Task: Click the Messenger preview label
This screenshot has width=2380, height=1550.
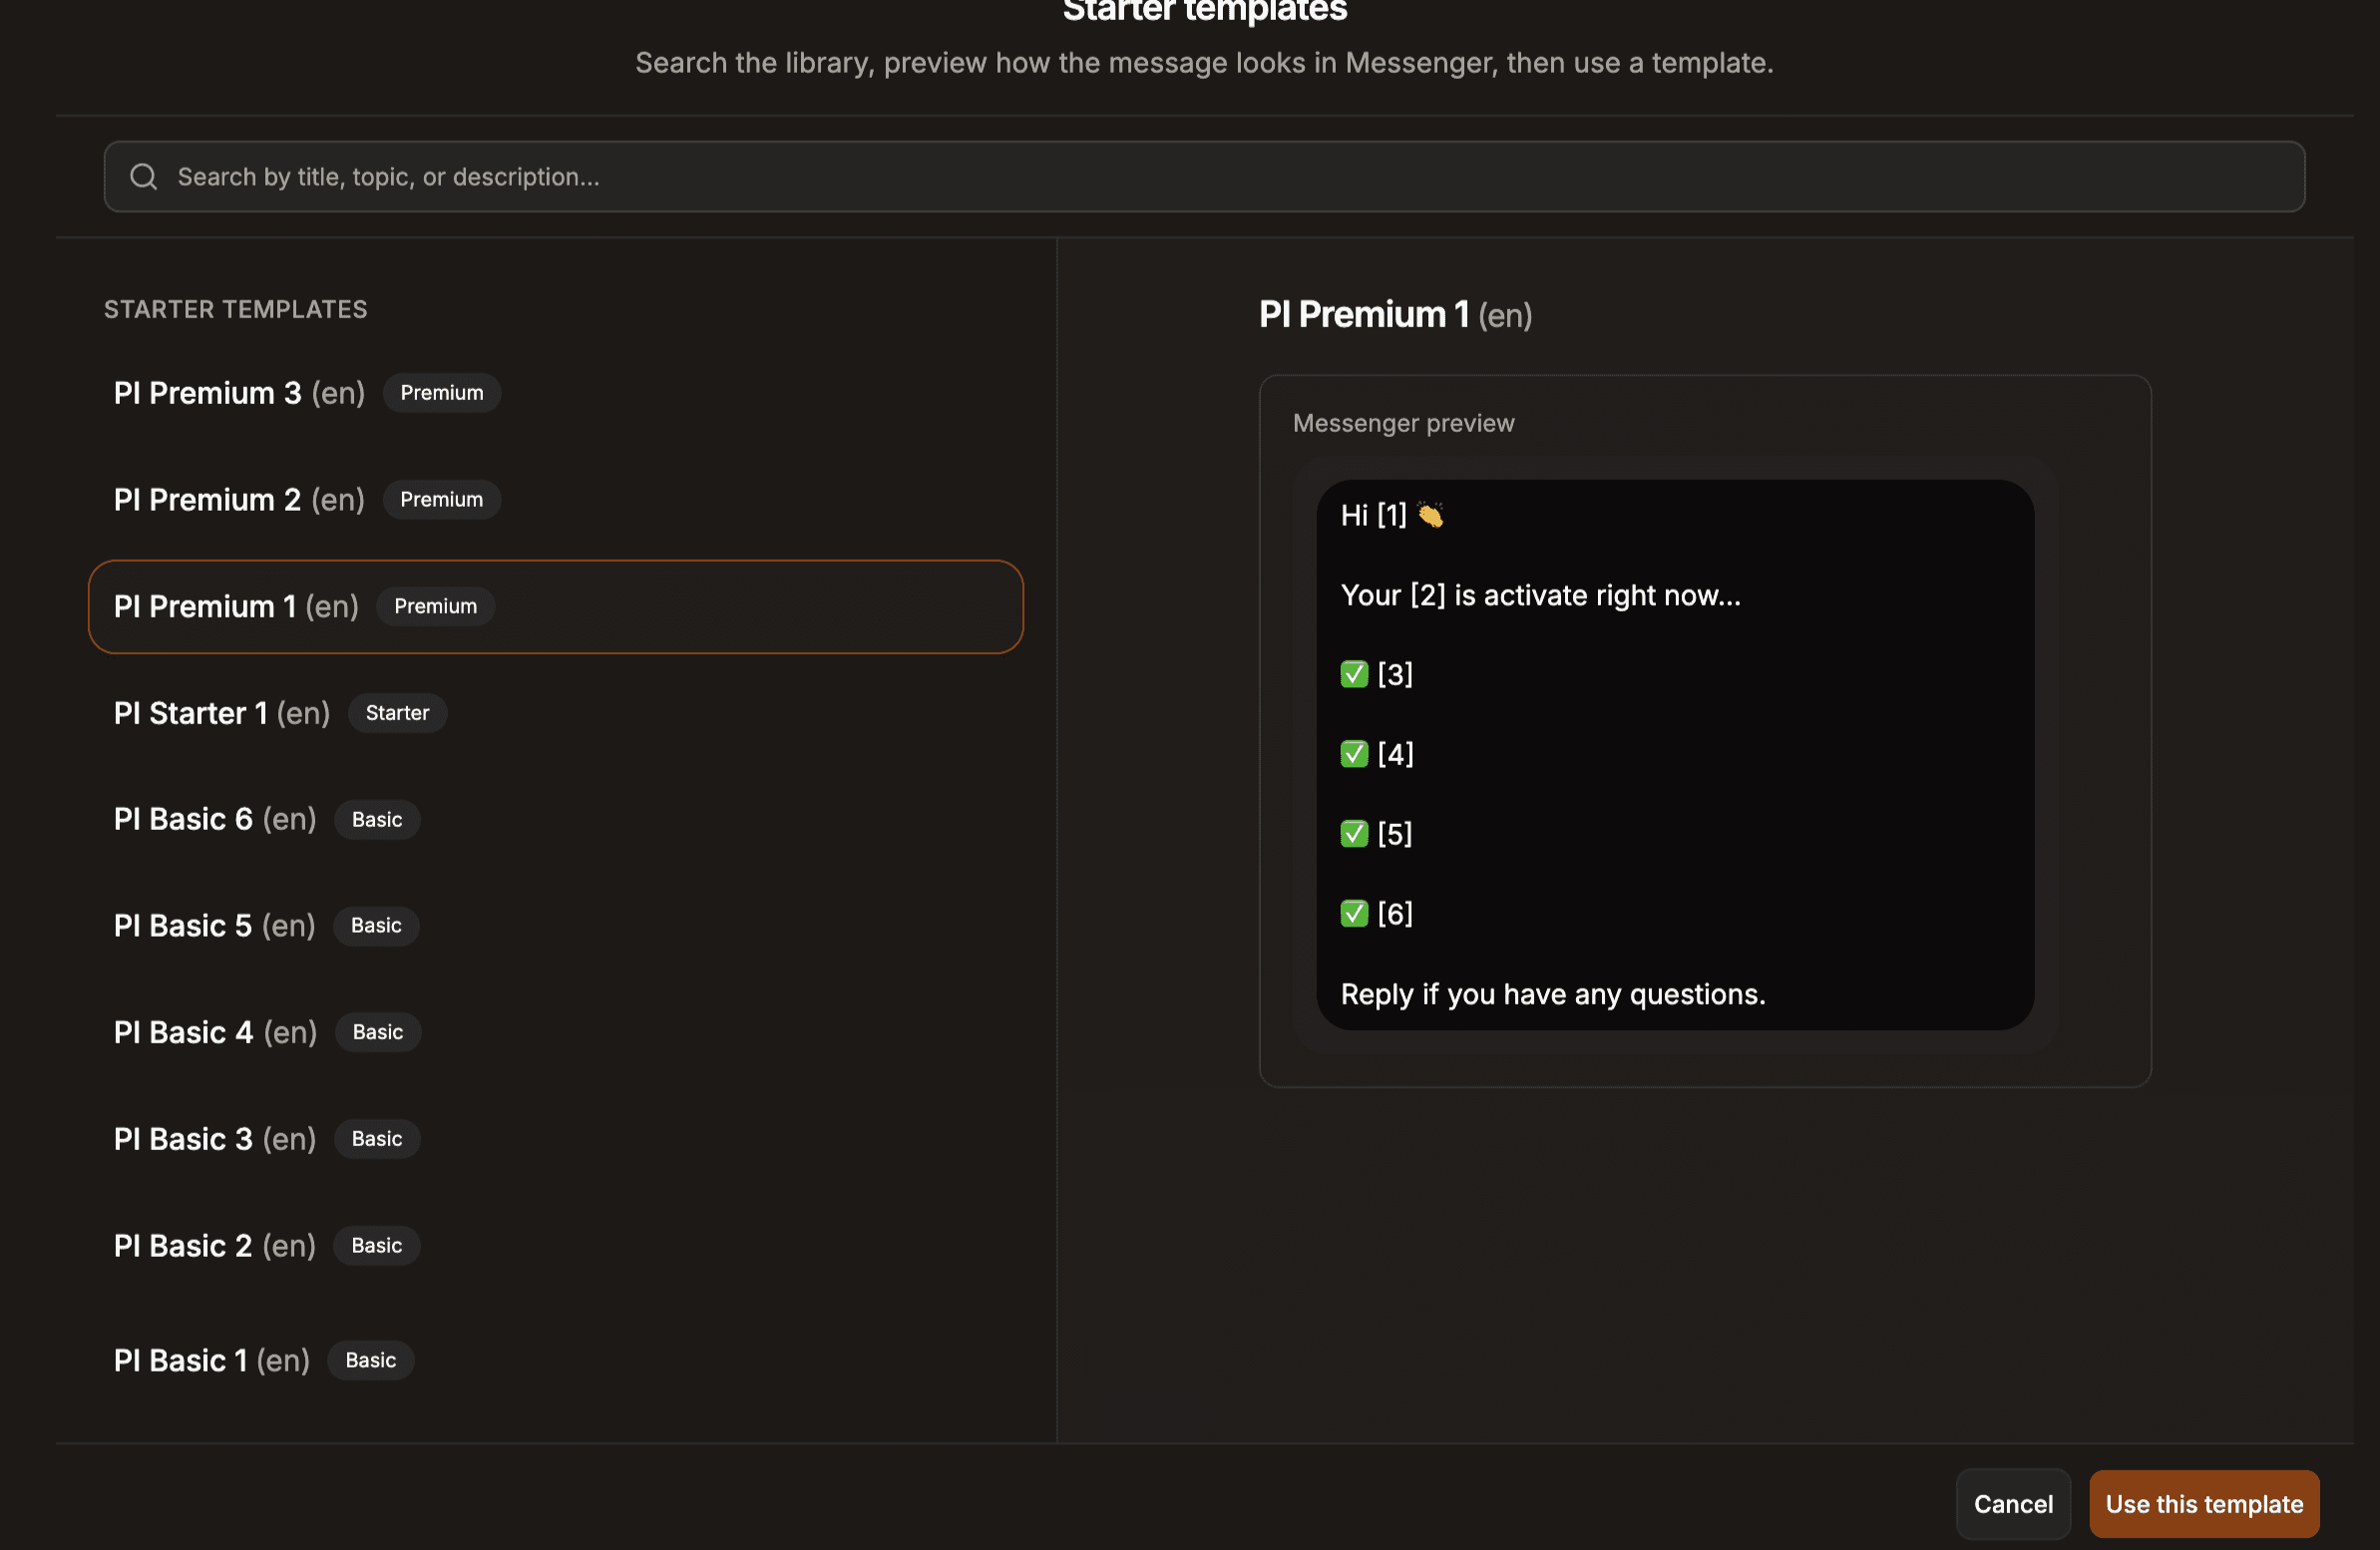Action: [x=1403, y=423]
